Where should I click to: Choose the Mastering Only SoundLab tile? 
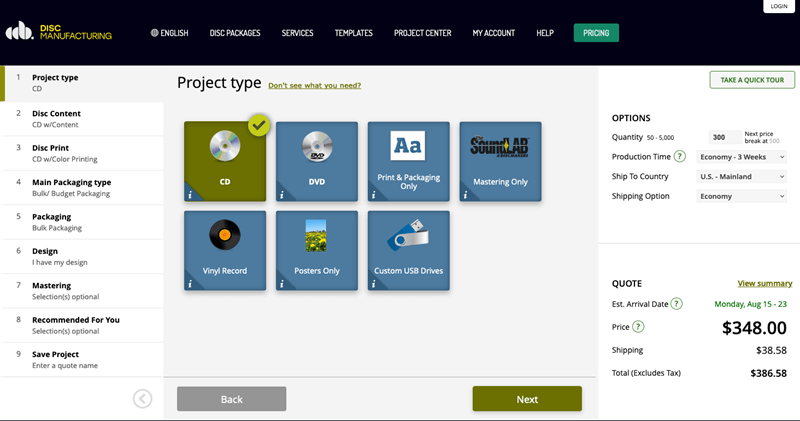click(x=500, y=161)
